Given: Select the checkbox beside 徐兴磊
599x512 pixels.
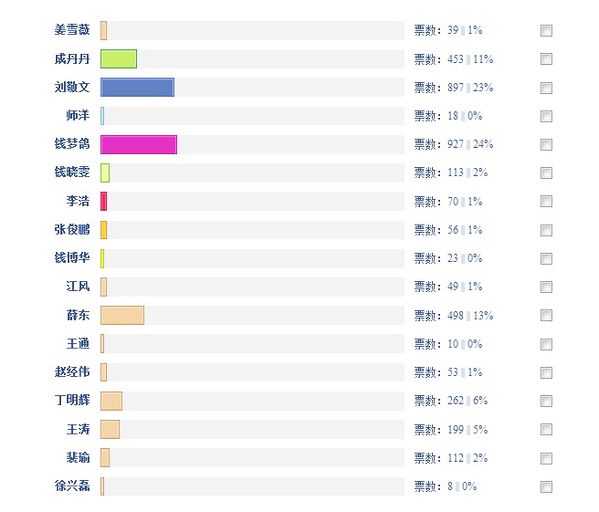Looking at the screenshot, I should pyautogui.click(x=546, y=486).
